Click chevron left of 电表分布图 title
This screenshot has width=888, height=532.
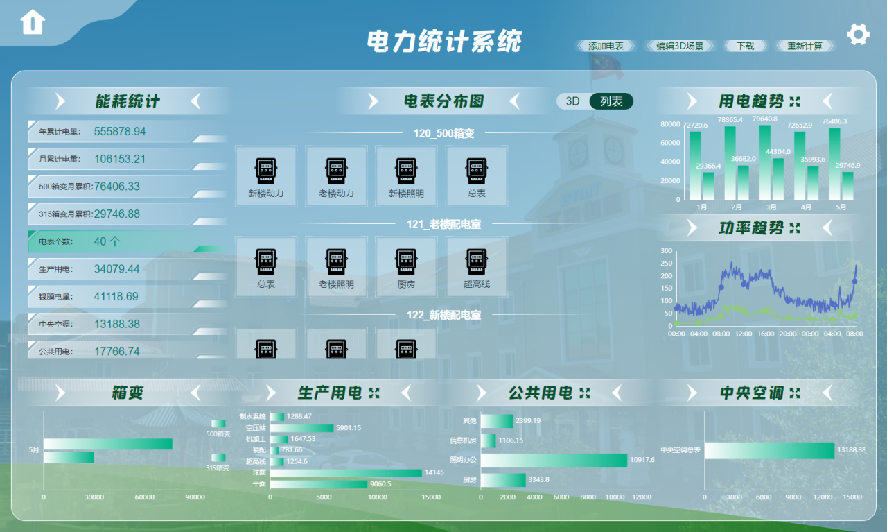[x=373, y=101]
